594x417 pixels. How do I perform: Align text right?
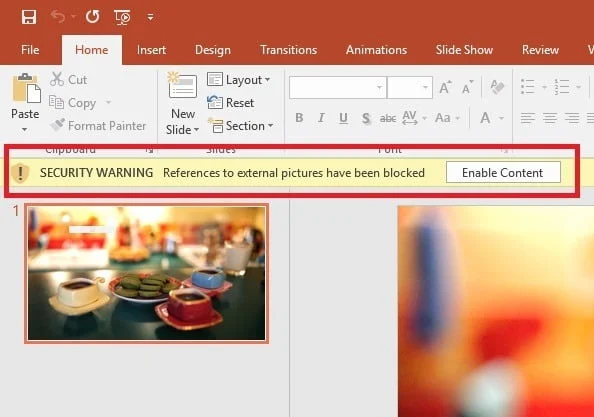(x=572, y=118)
